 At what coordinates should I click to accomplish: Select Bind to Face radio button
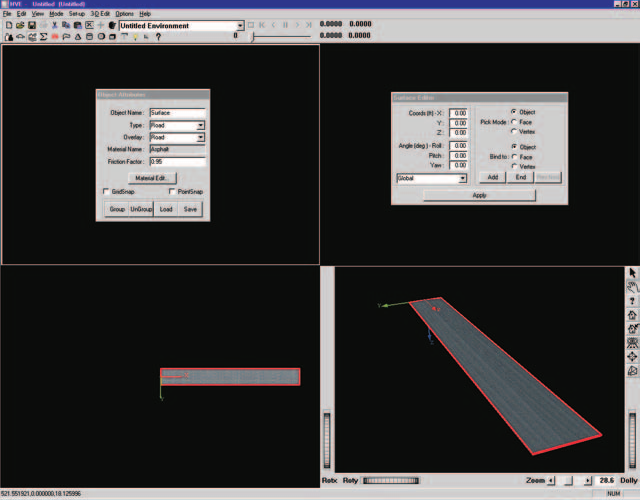[x=514, y=157]
